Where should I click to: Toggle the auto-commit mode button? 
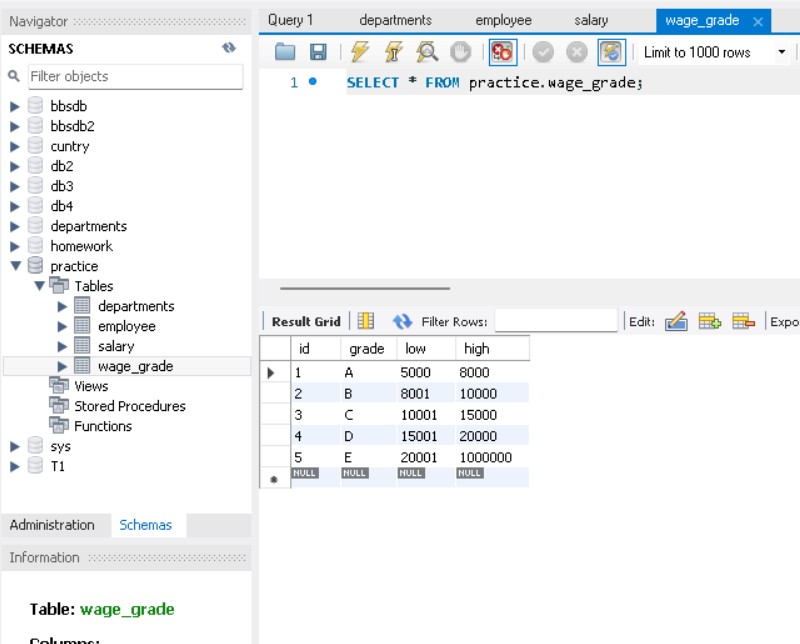611,52
